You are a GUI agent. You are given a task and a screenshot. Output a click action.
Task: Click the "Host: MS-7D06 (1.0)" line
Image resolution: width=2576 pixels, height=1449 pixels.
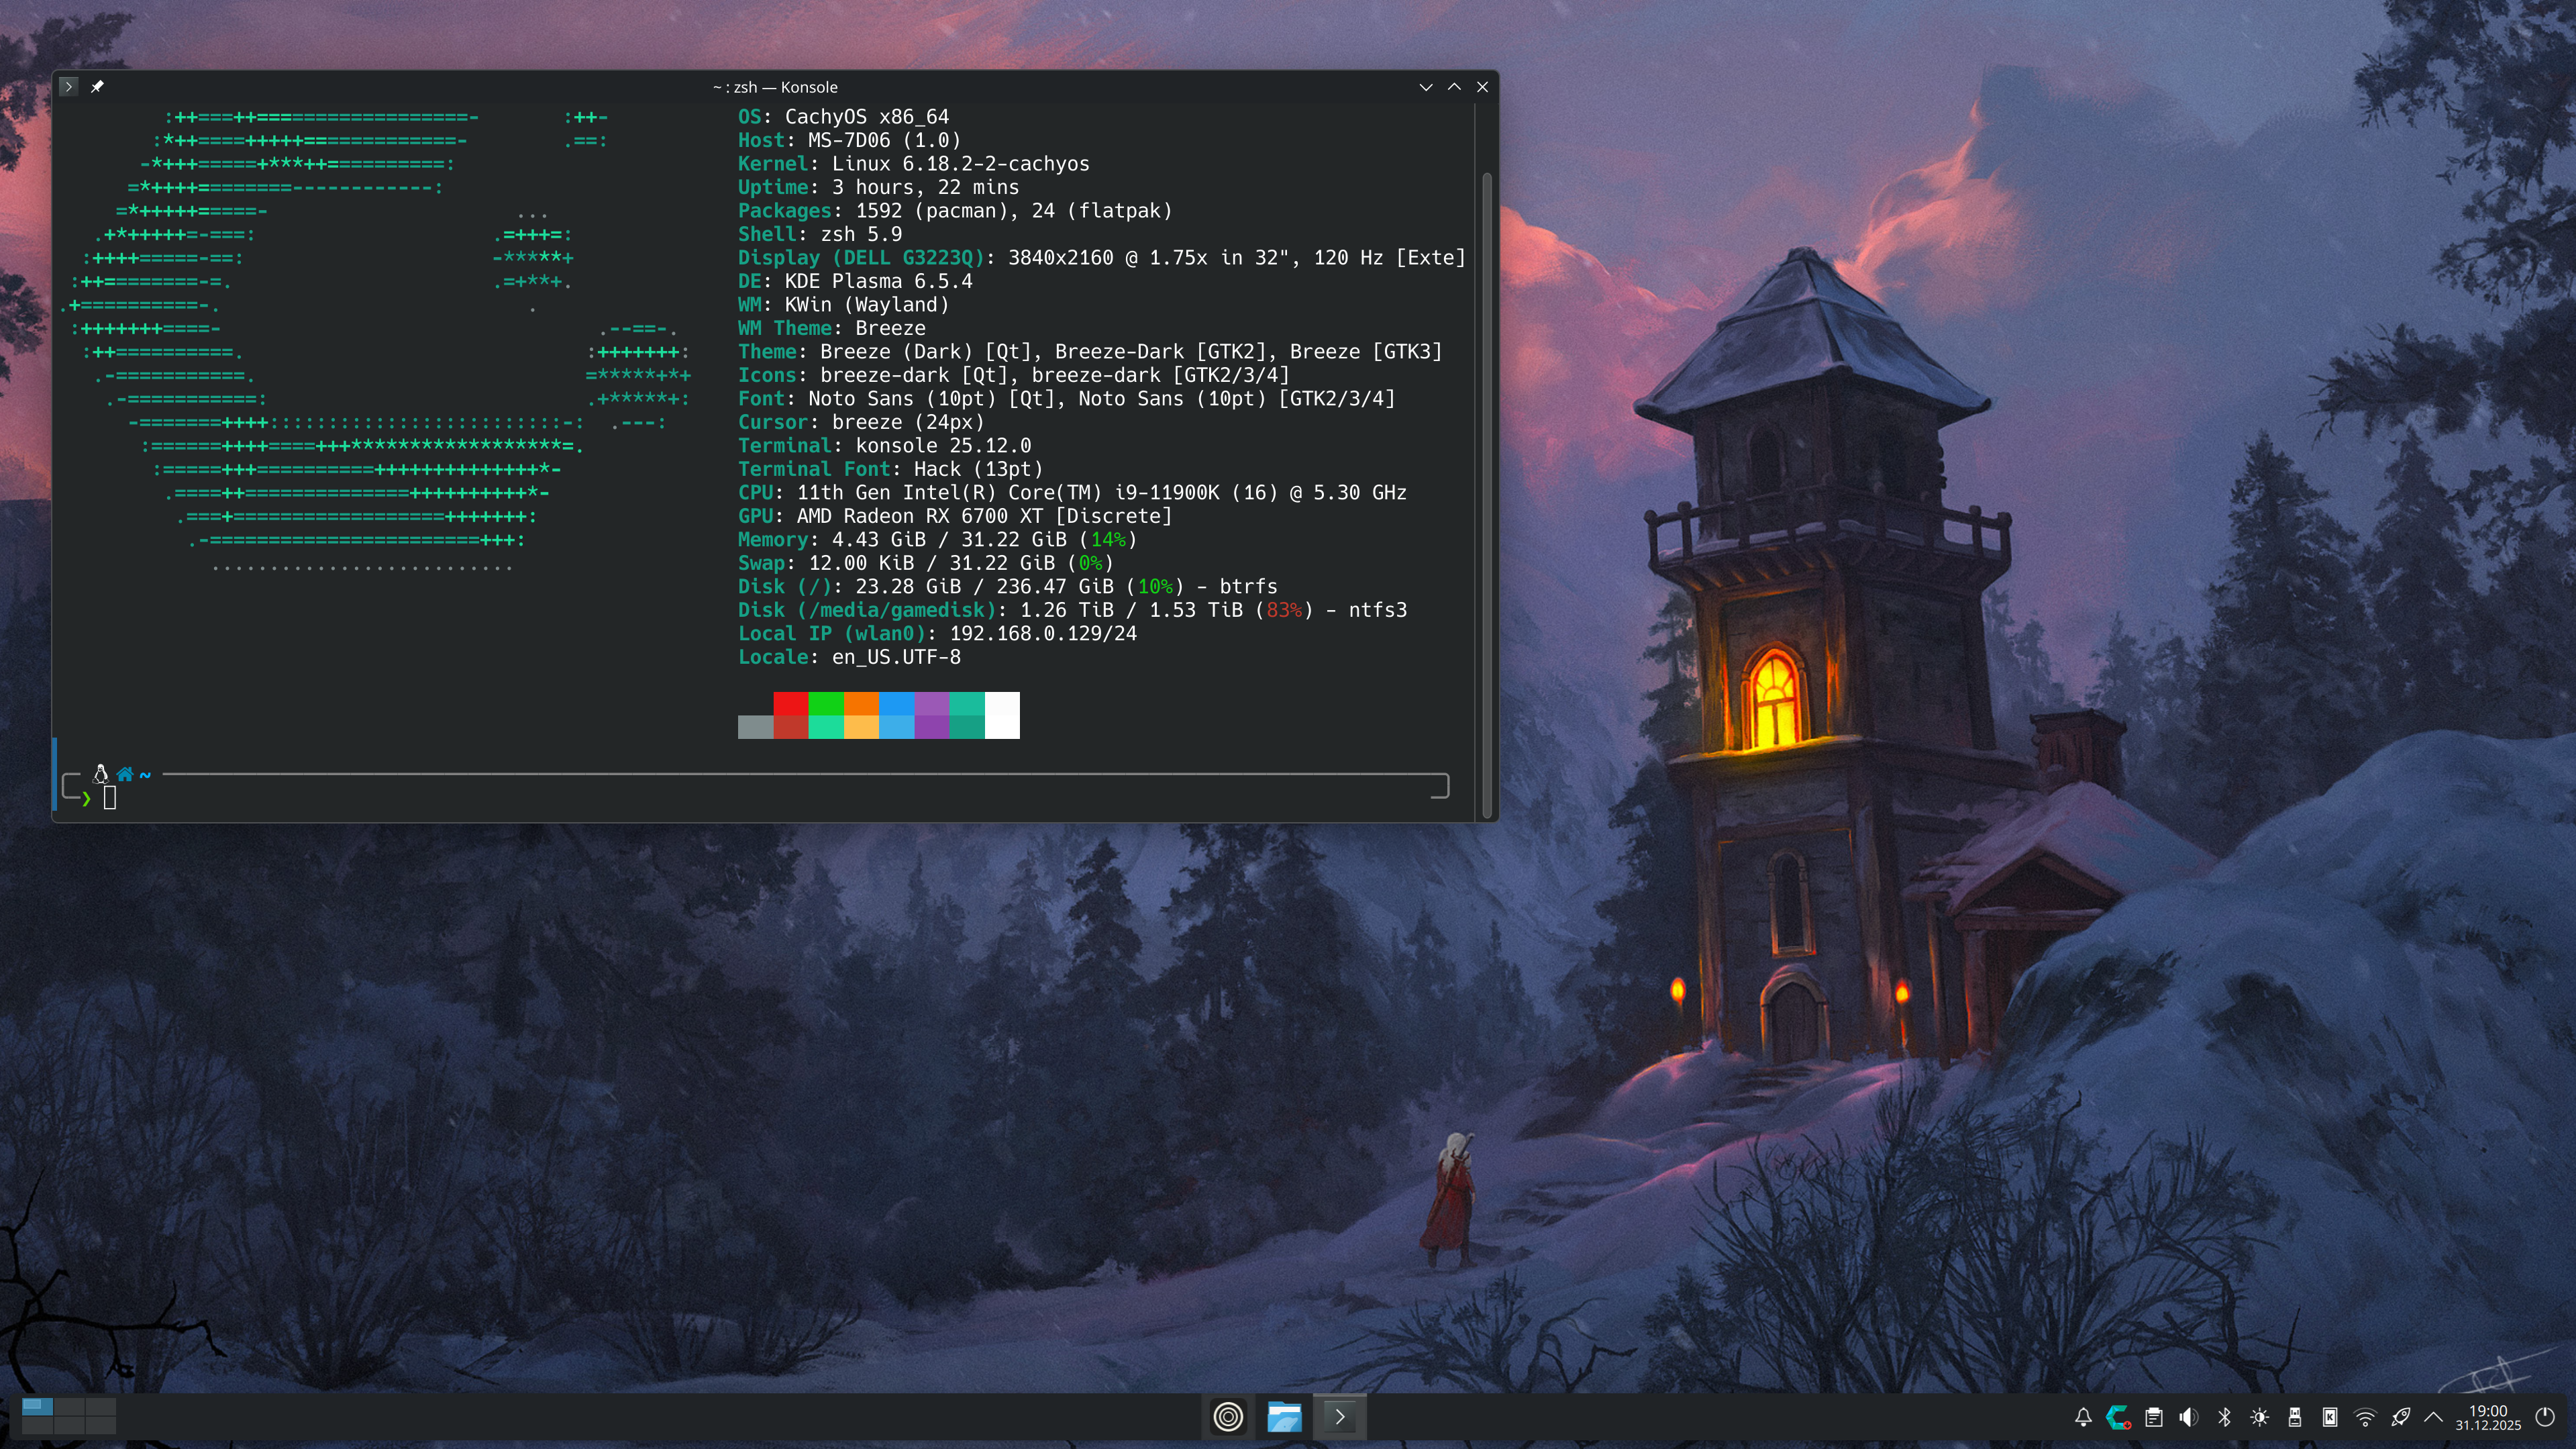pyautogui.click(x=850, y=140)
